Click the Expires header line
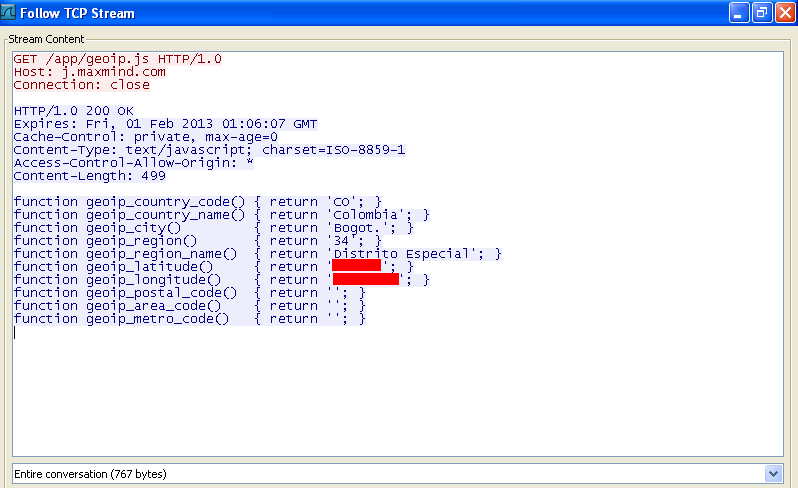This screenshot has width=798, height=488. coord(165,124)
